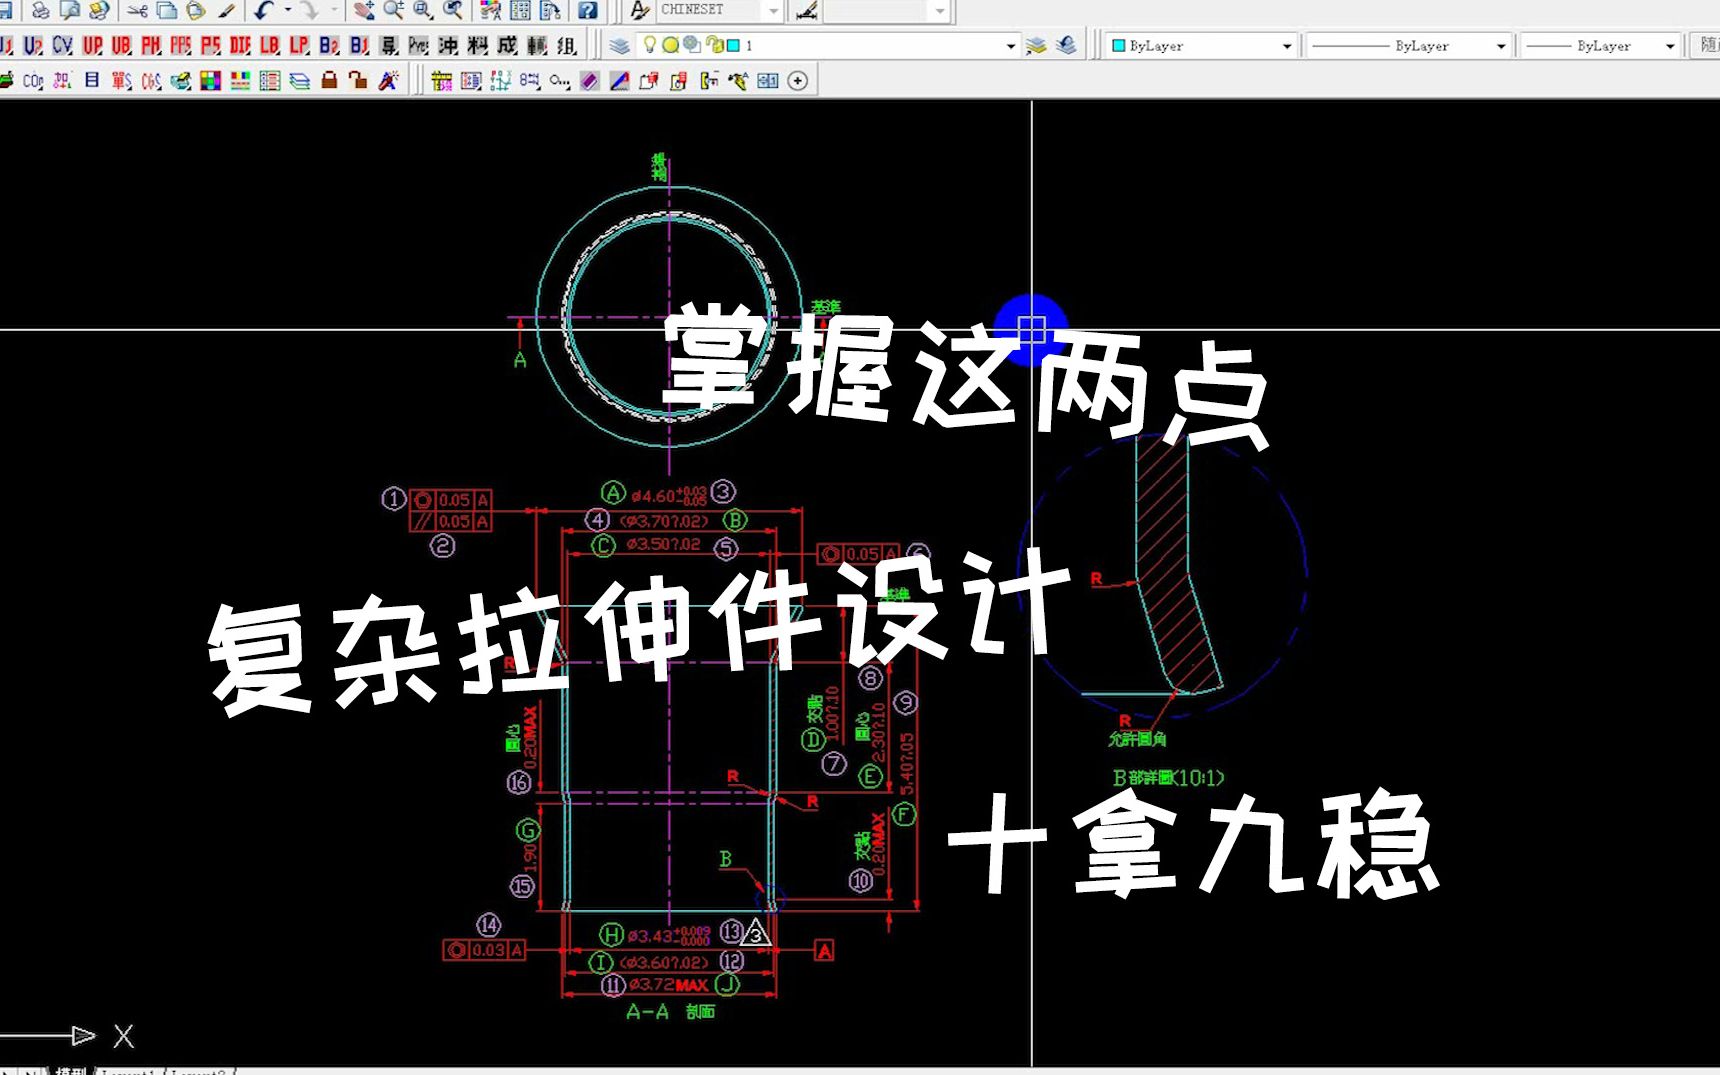The width and height of the screenshot is (1720, 1075).
Task: Click the LB toolbar button
Action: tap(269, 46)
